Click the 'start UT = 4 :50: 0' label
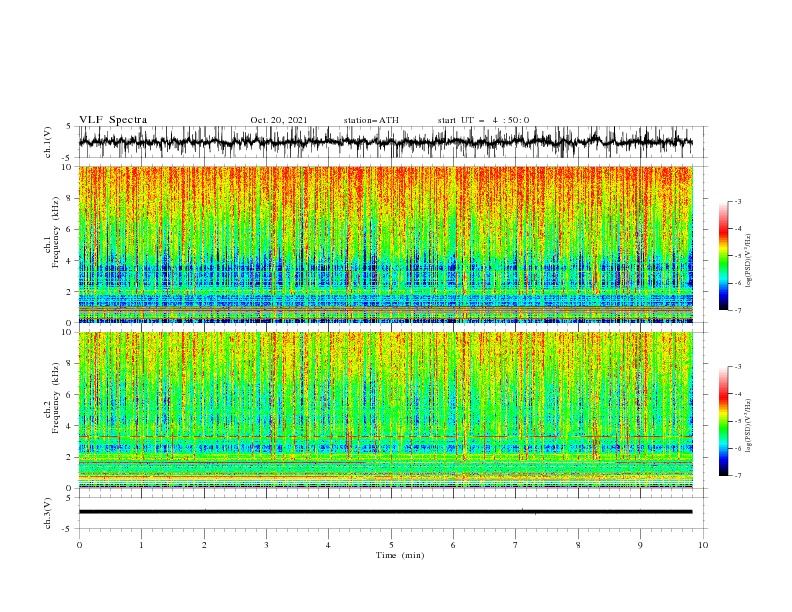Screen dimensions: 792x612 [483, 120]
